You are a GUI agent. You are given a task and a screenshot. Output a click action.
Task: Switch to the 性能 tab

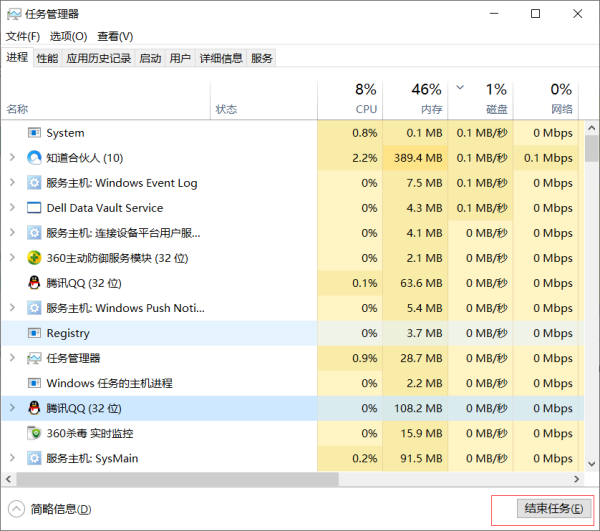(47, 58)
